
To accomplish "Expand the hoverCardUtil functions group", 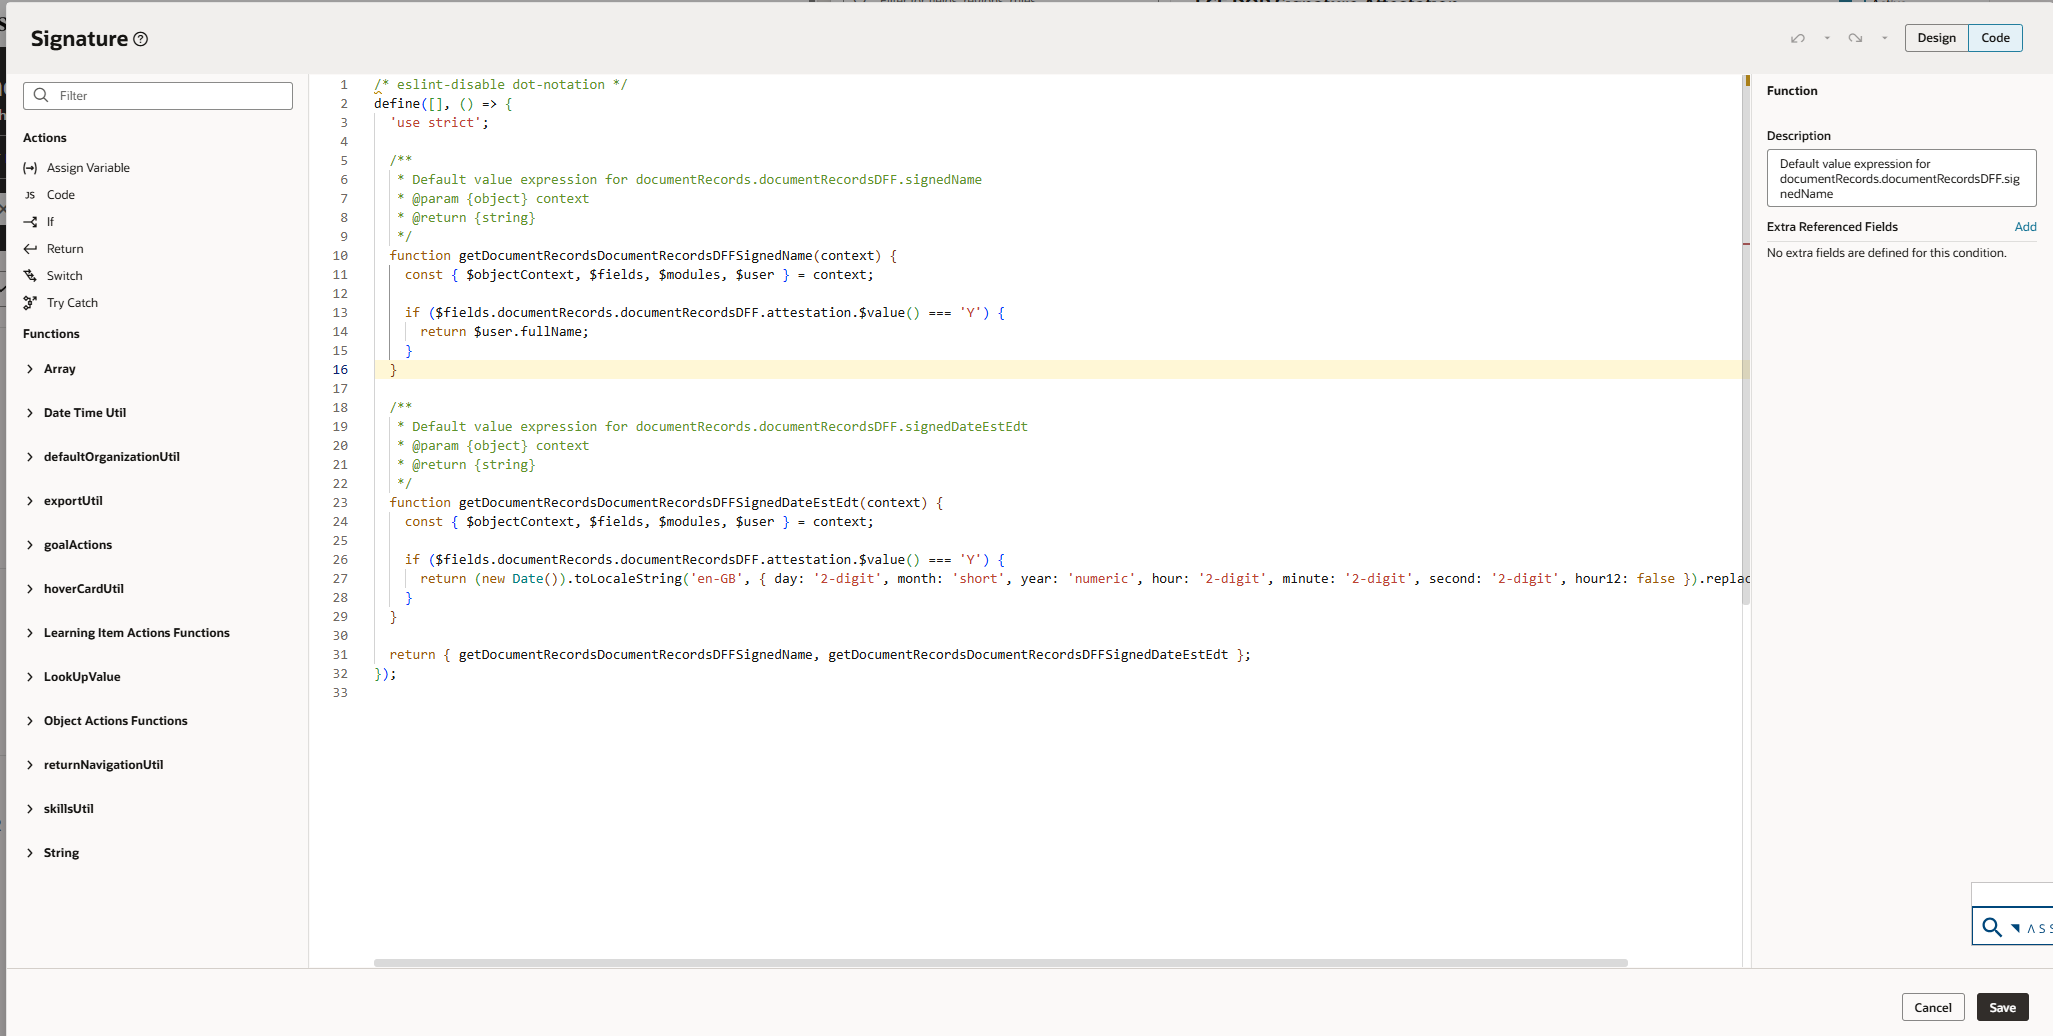I will pyautogui.click(x=30, y=589).
